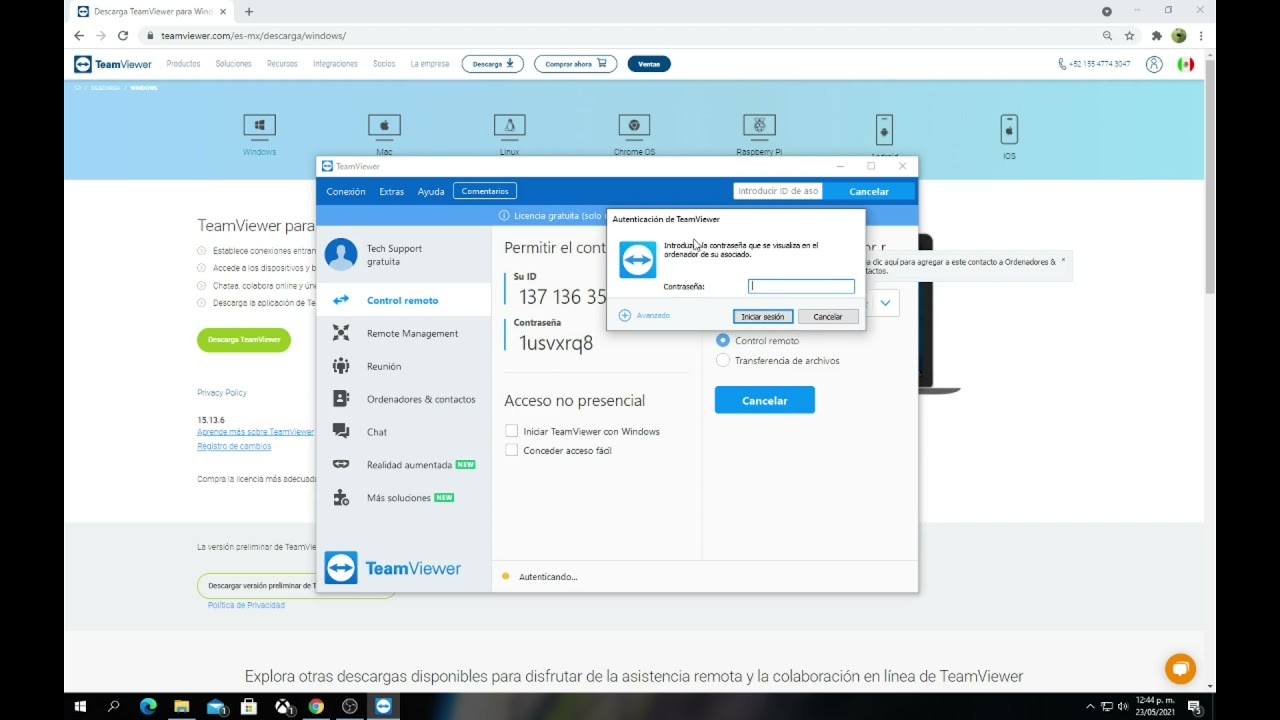Click Comentarios button in TeamViewer
Screen dimensions: 1280x720
tap(485, 191)
